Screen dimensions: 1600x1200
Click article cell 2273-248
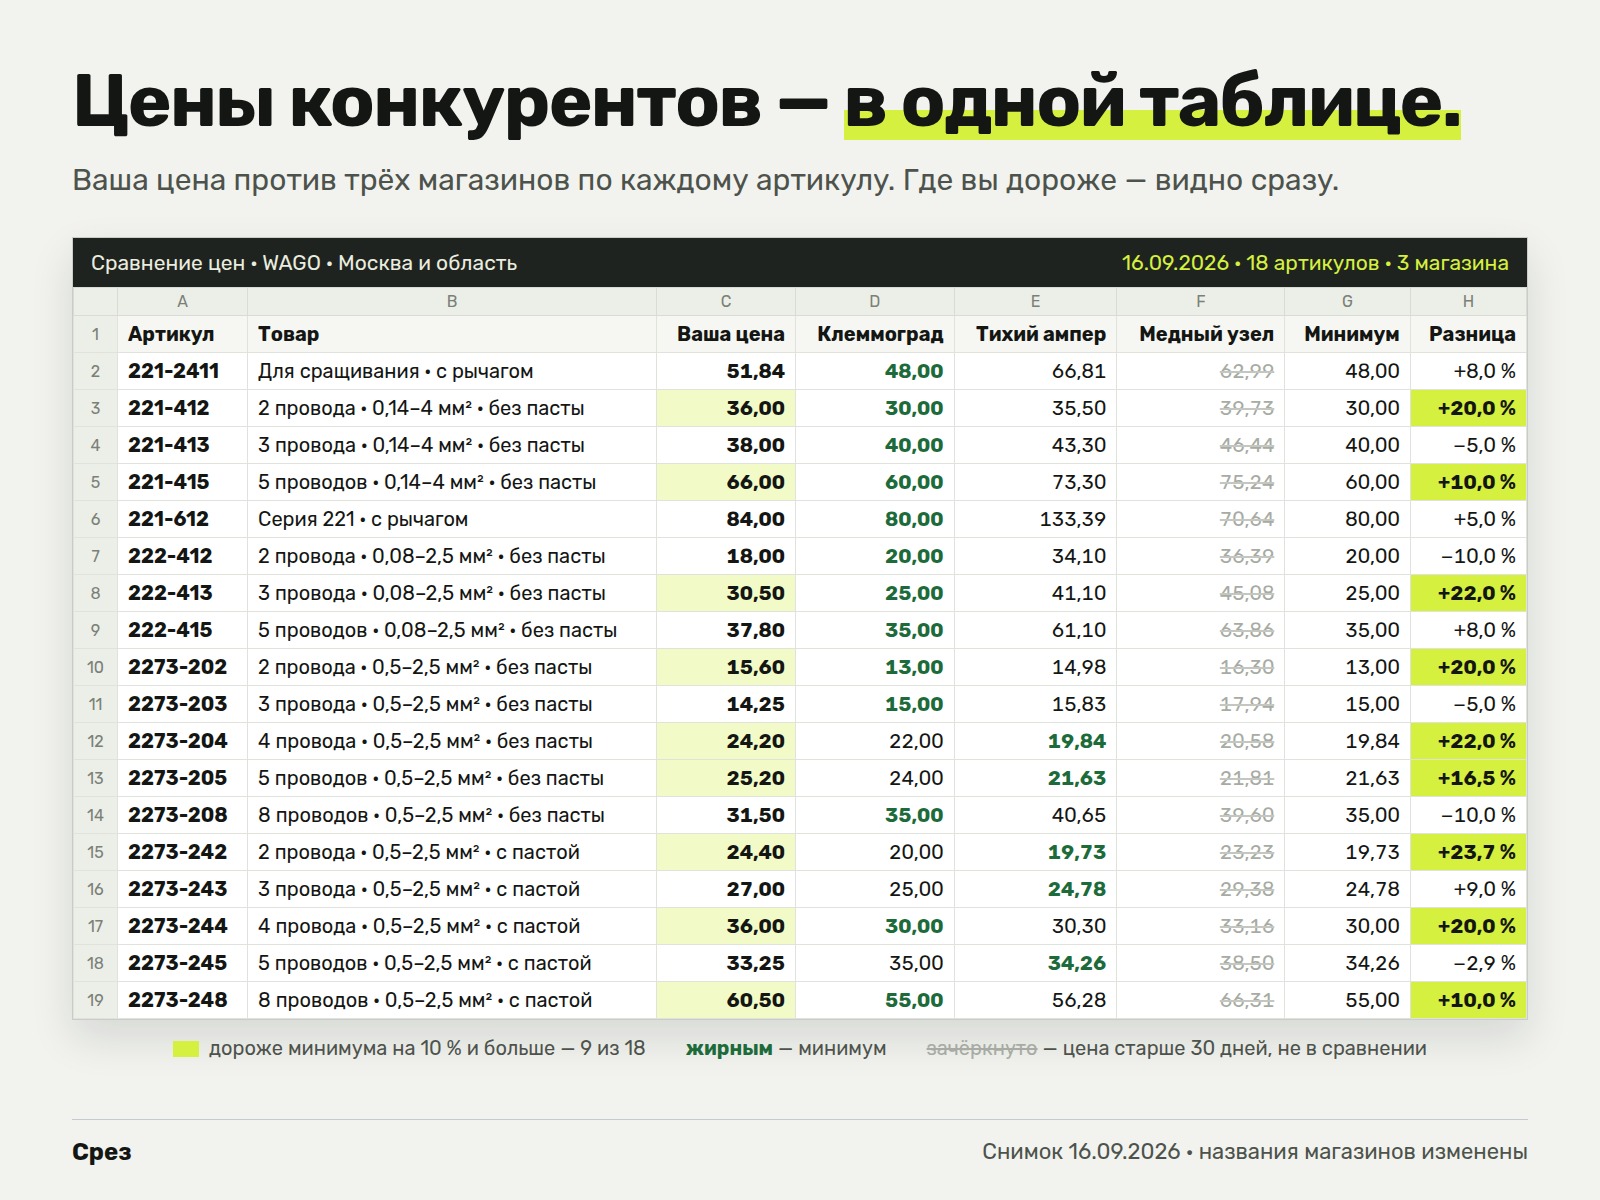click(x=182, y=1000)
